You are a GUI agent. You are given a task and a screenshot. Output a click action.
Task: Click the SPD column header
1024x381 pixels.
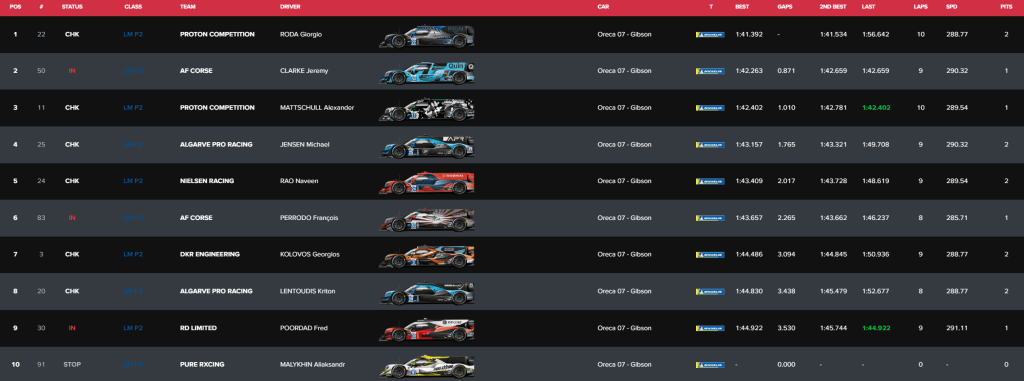pos(952,7)
